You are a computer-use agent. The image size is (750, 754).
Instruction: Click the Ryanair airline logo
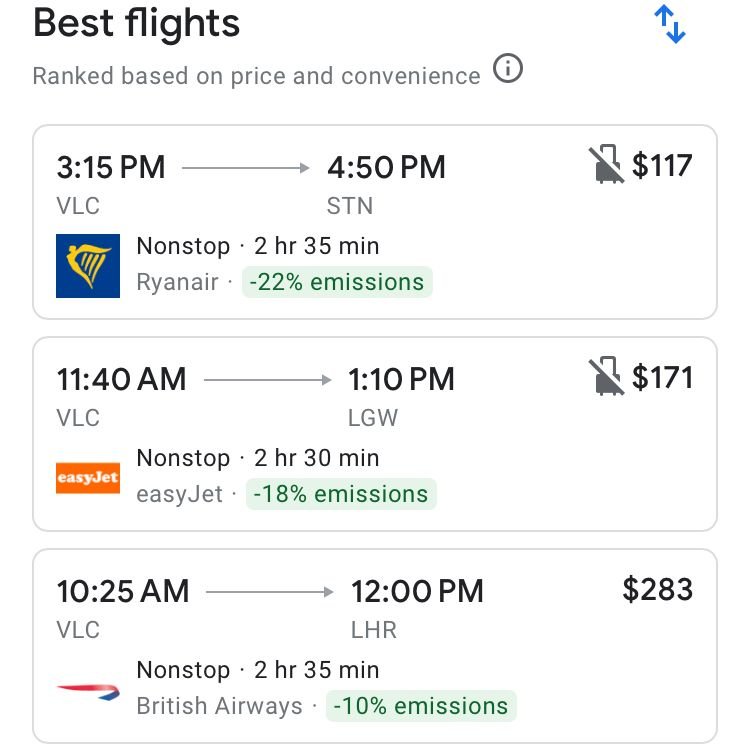coord(88,265)
